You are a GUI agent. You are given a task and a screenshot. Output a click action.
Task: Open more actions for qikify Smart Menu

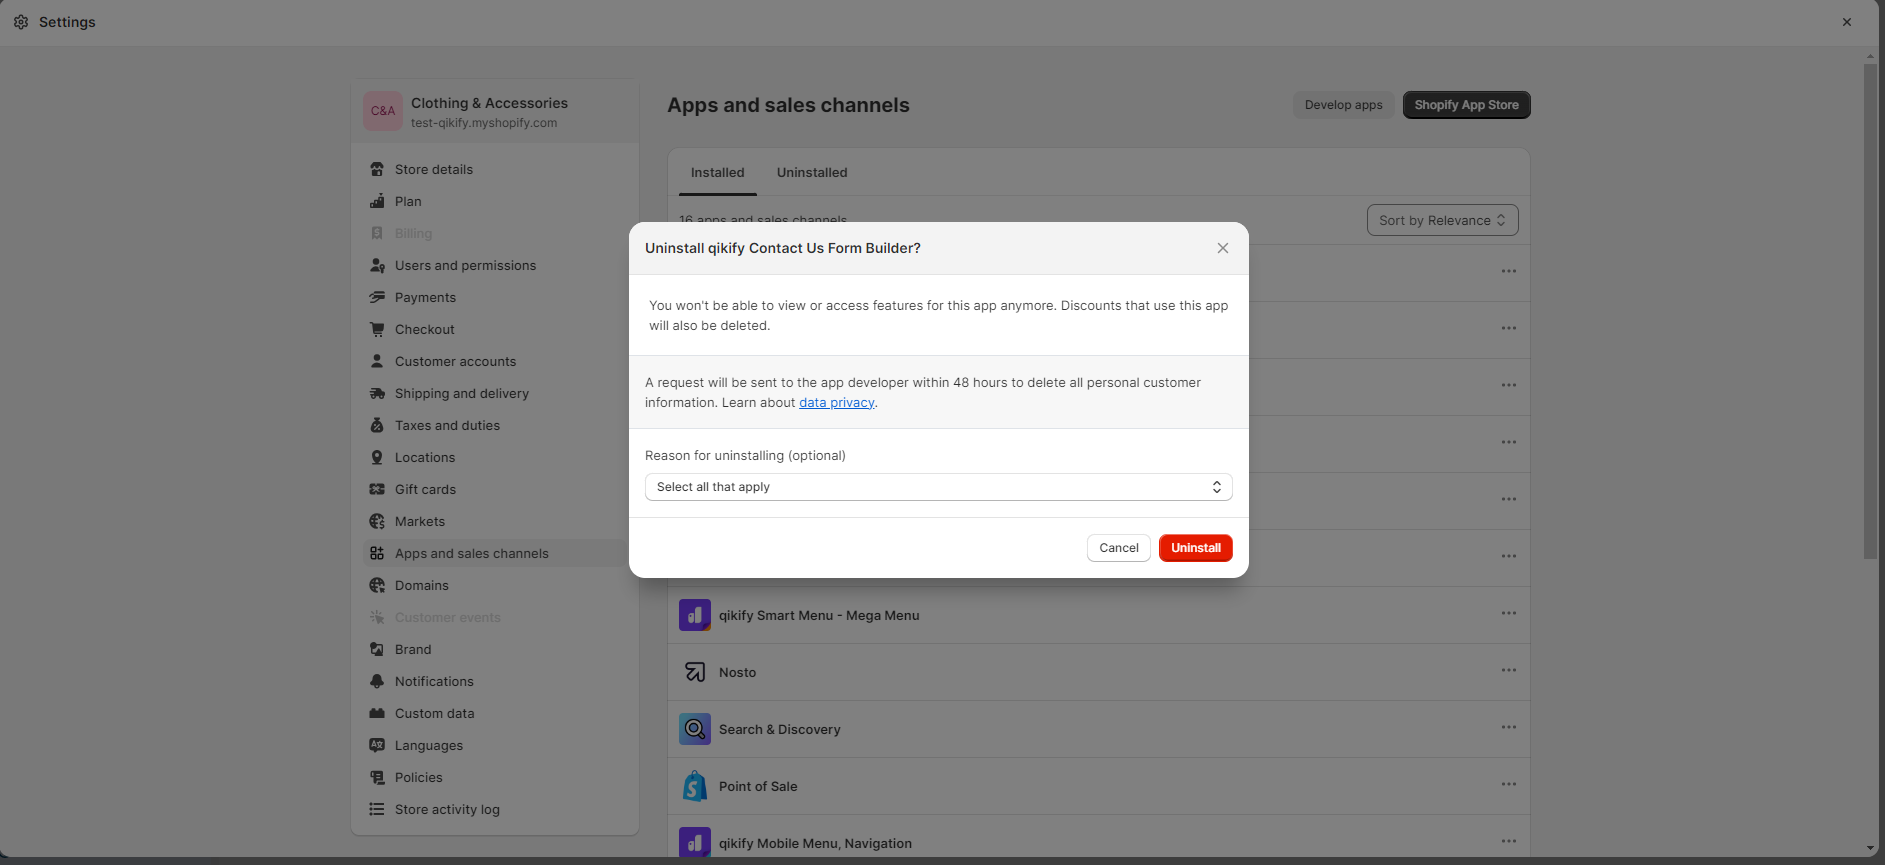pyautogui.click(x=1509, y=613)
